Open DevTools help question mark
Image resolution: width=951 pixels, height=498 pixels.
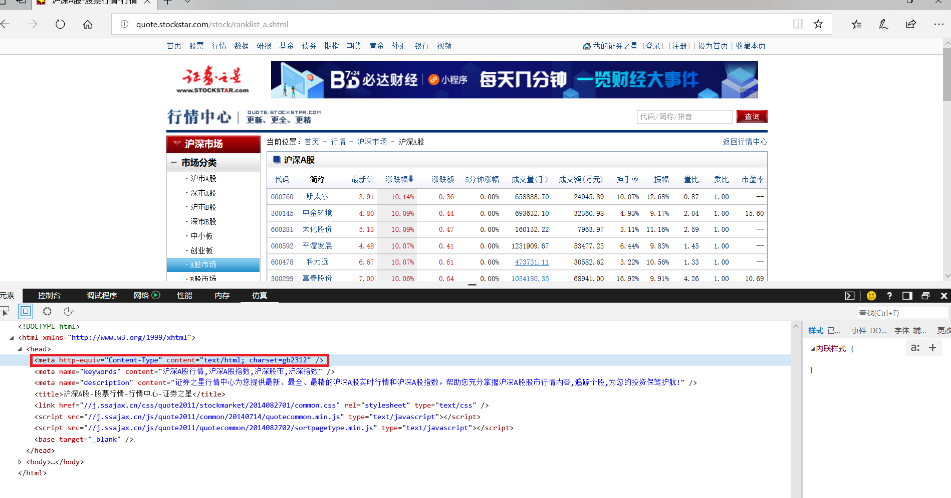tap(889, 295)
